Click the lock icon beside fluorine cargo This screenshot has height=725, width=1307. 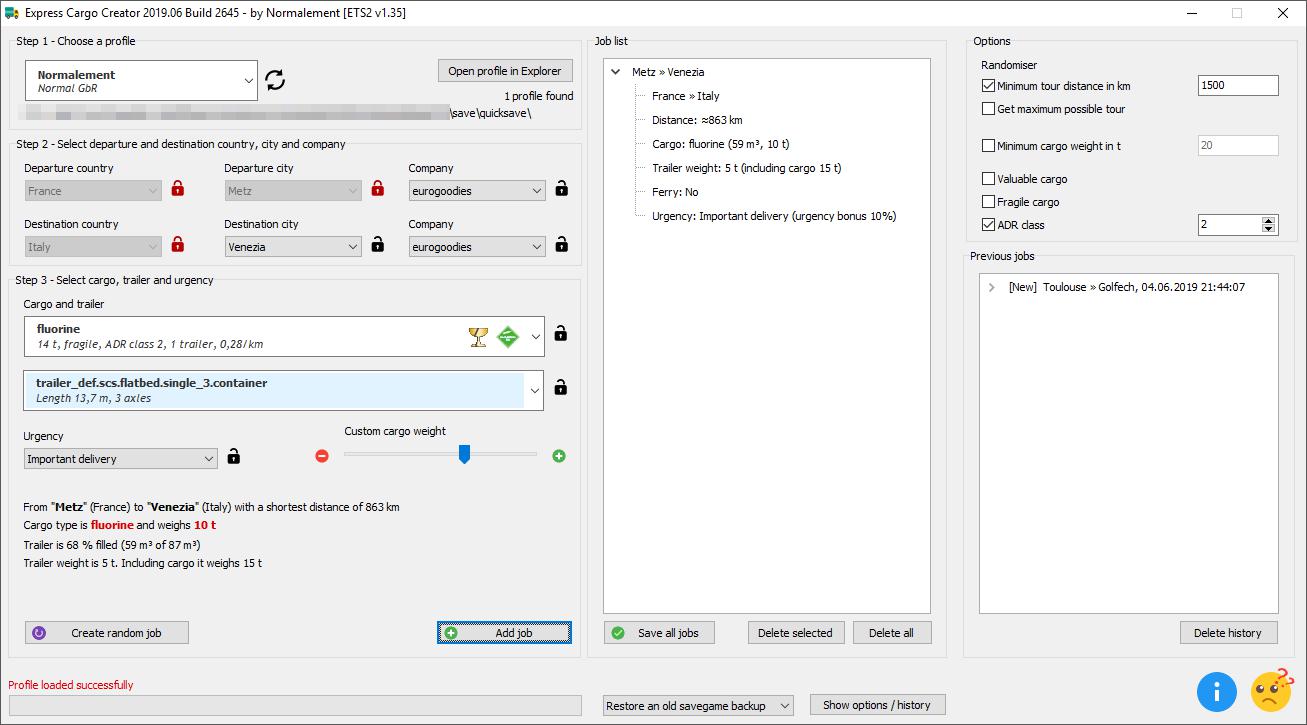[561, 334]
